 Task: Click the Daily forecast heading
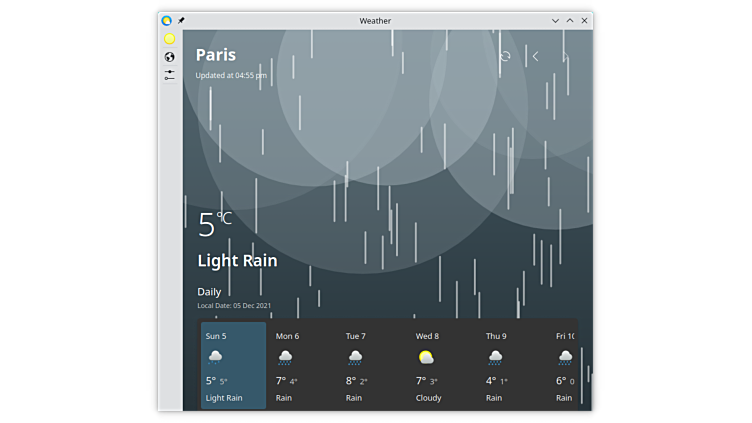coord(209,292)
